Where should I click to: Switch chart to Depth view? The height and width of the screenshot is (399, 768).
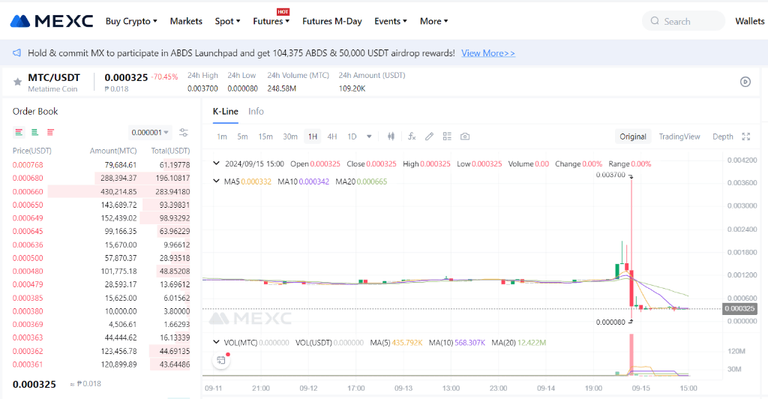[723, 137]
